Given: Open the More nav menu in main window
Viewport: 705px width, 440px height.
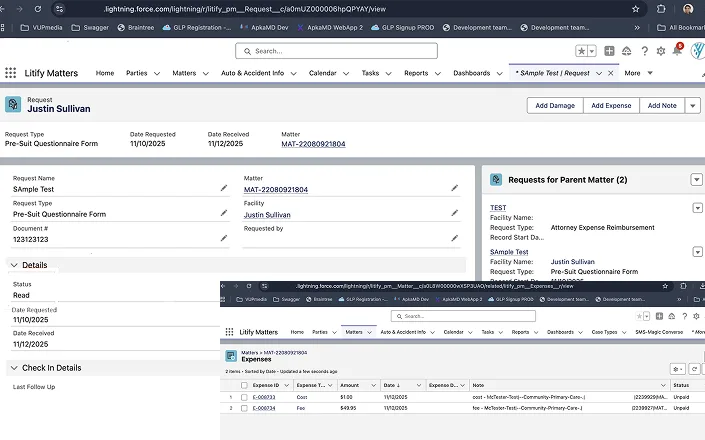Looking at the screenshot, I should (x=638, y=73).
